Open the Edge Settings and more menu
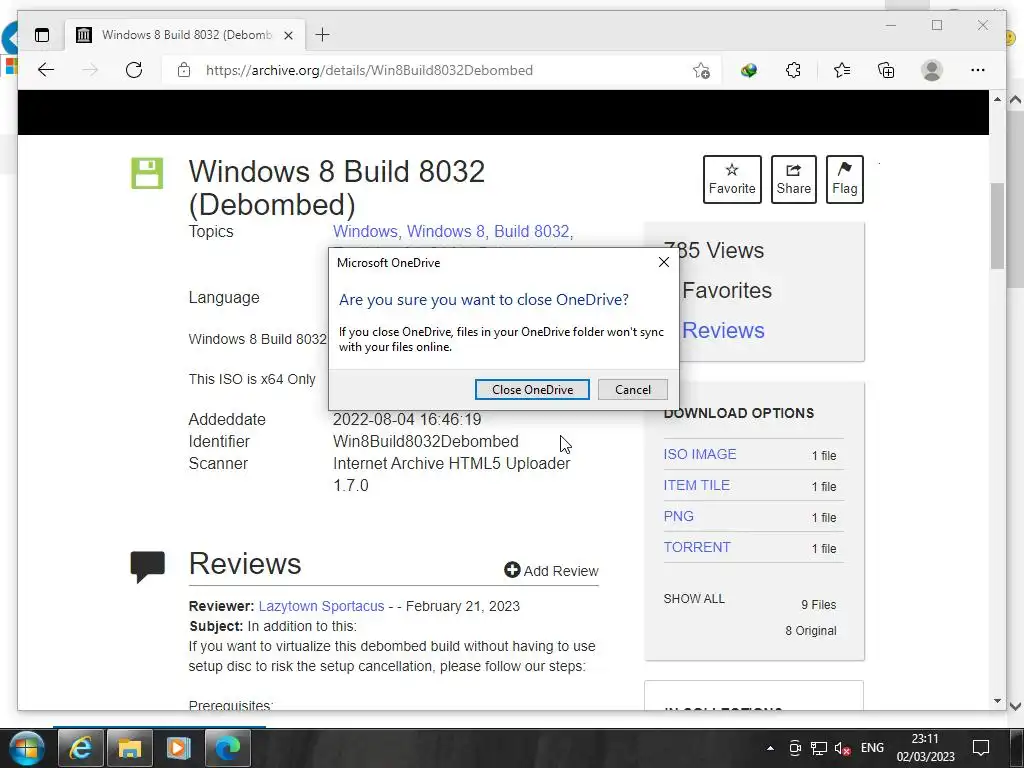Image resolution: width=1024 pixels, height=768 pixels. click(x=978, y=70)
